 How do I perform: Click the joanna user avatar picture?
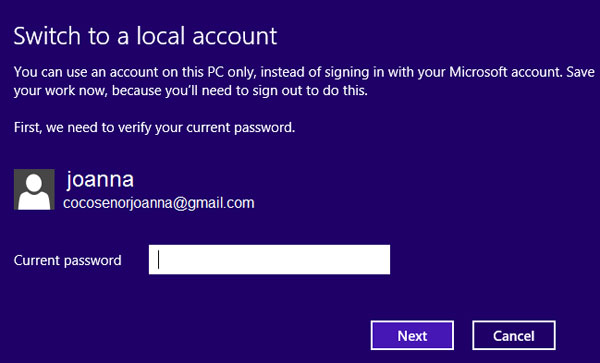[x=34, y=189]
